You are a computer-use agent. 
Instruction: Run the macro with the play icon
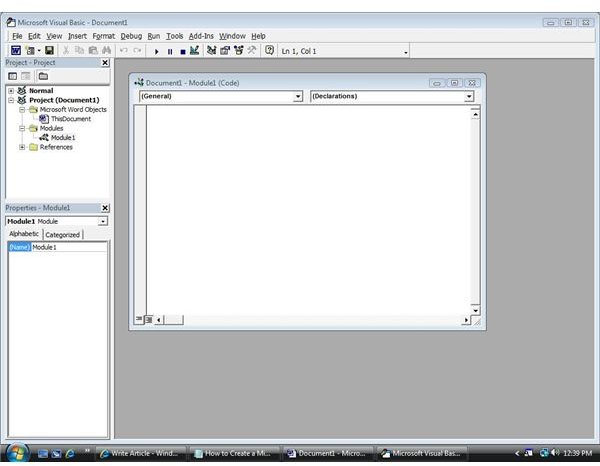156,51
